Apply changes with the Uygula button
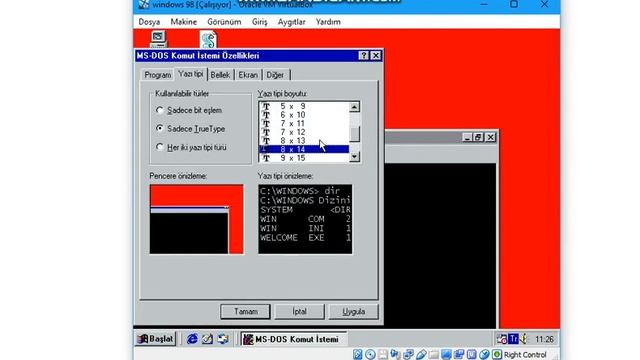The height and width of the screenshot is (360, 640). (x=353, y=311)
